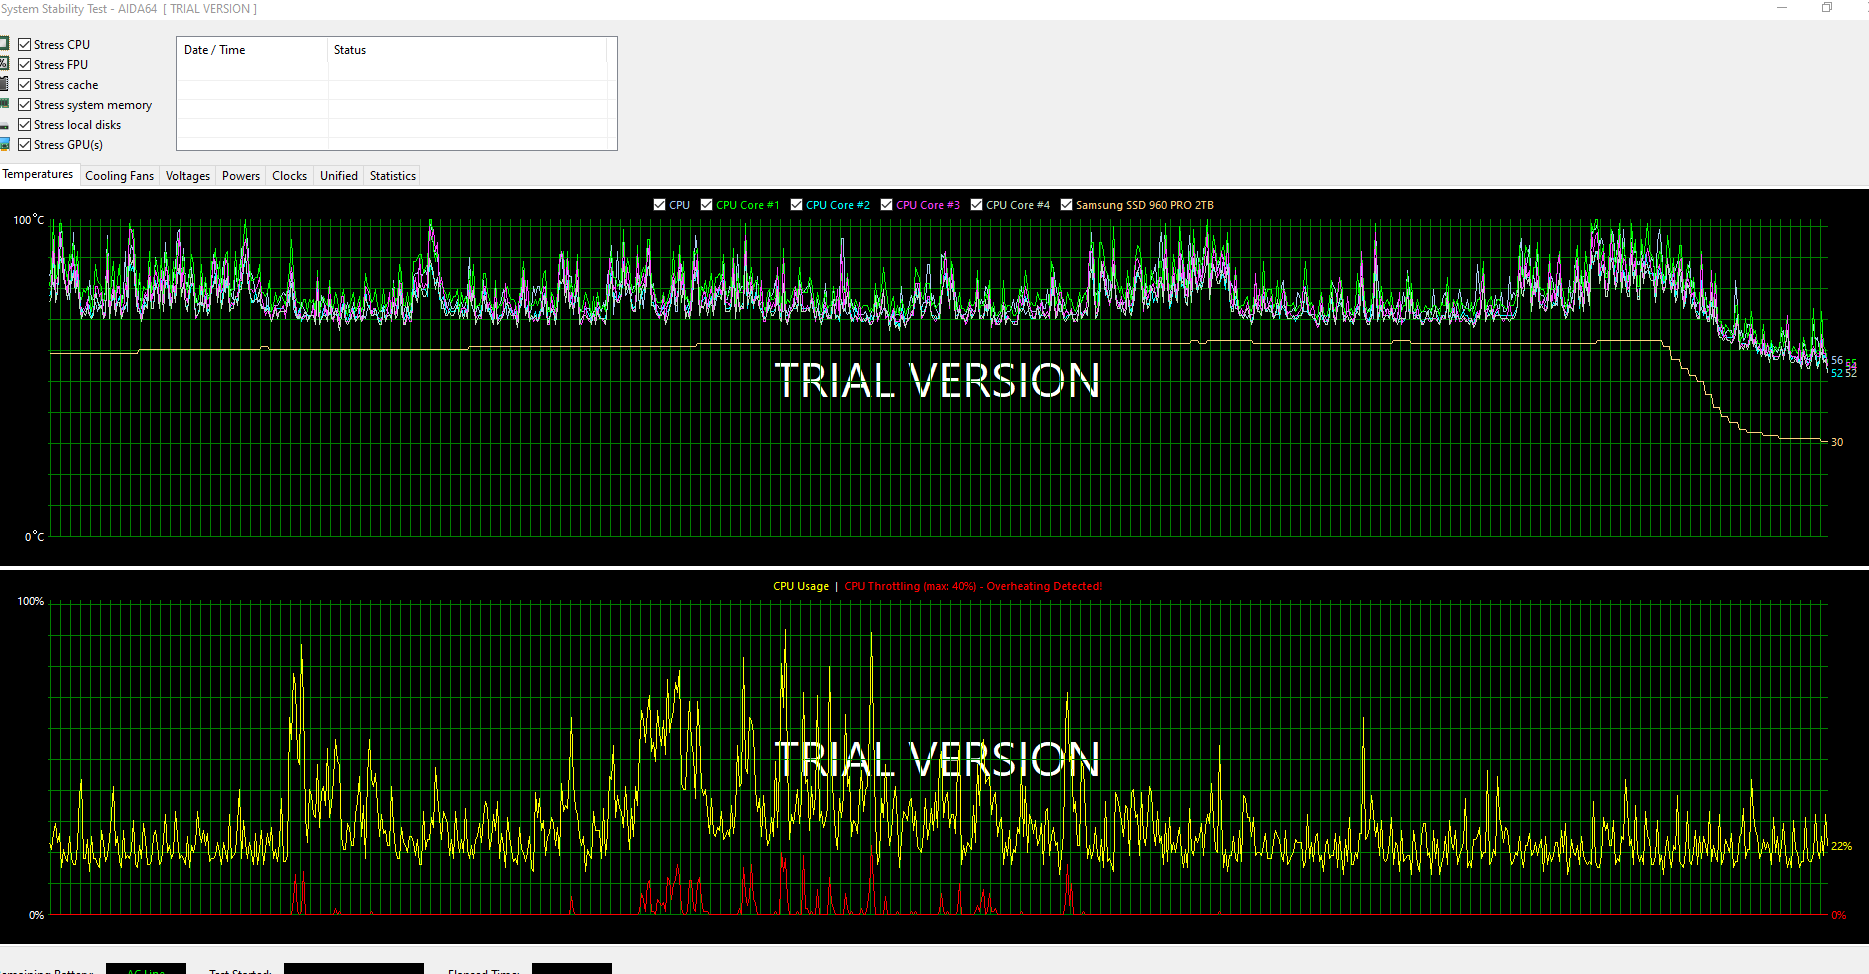This screenshot has width=1869, height=974.
Task: Click the 30 SSD temperature value
Action: pyautogui.click(x=1837, y=442)
